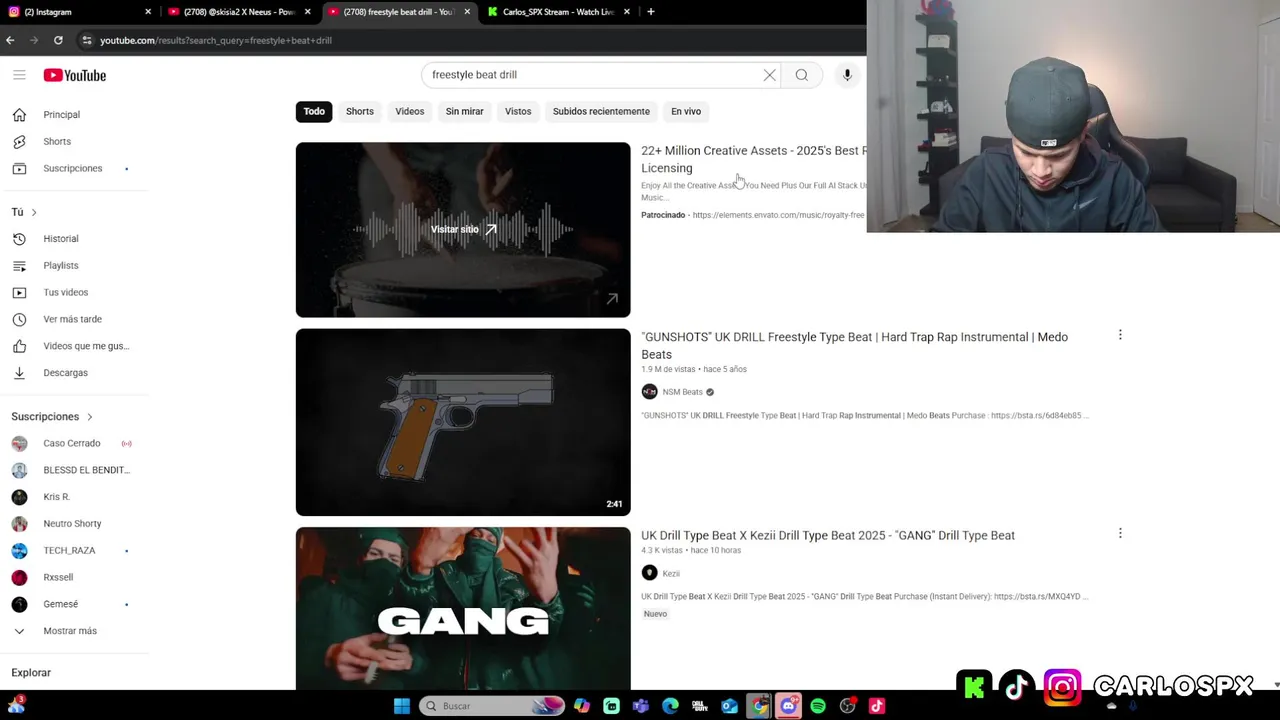This screenshot has height=720, width=1280.
Task: Select the Sin mirar filter chip
Action: click(x=464, y=111)
